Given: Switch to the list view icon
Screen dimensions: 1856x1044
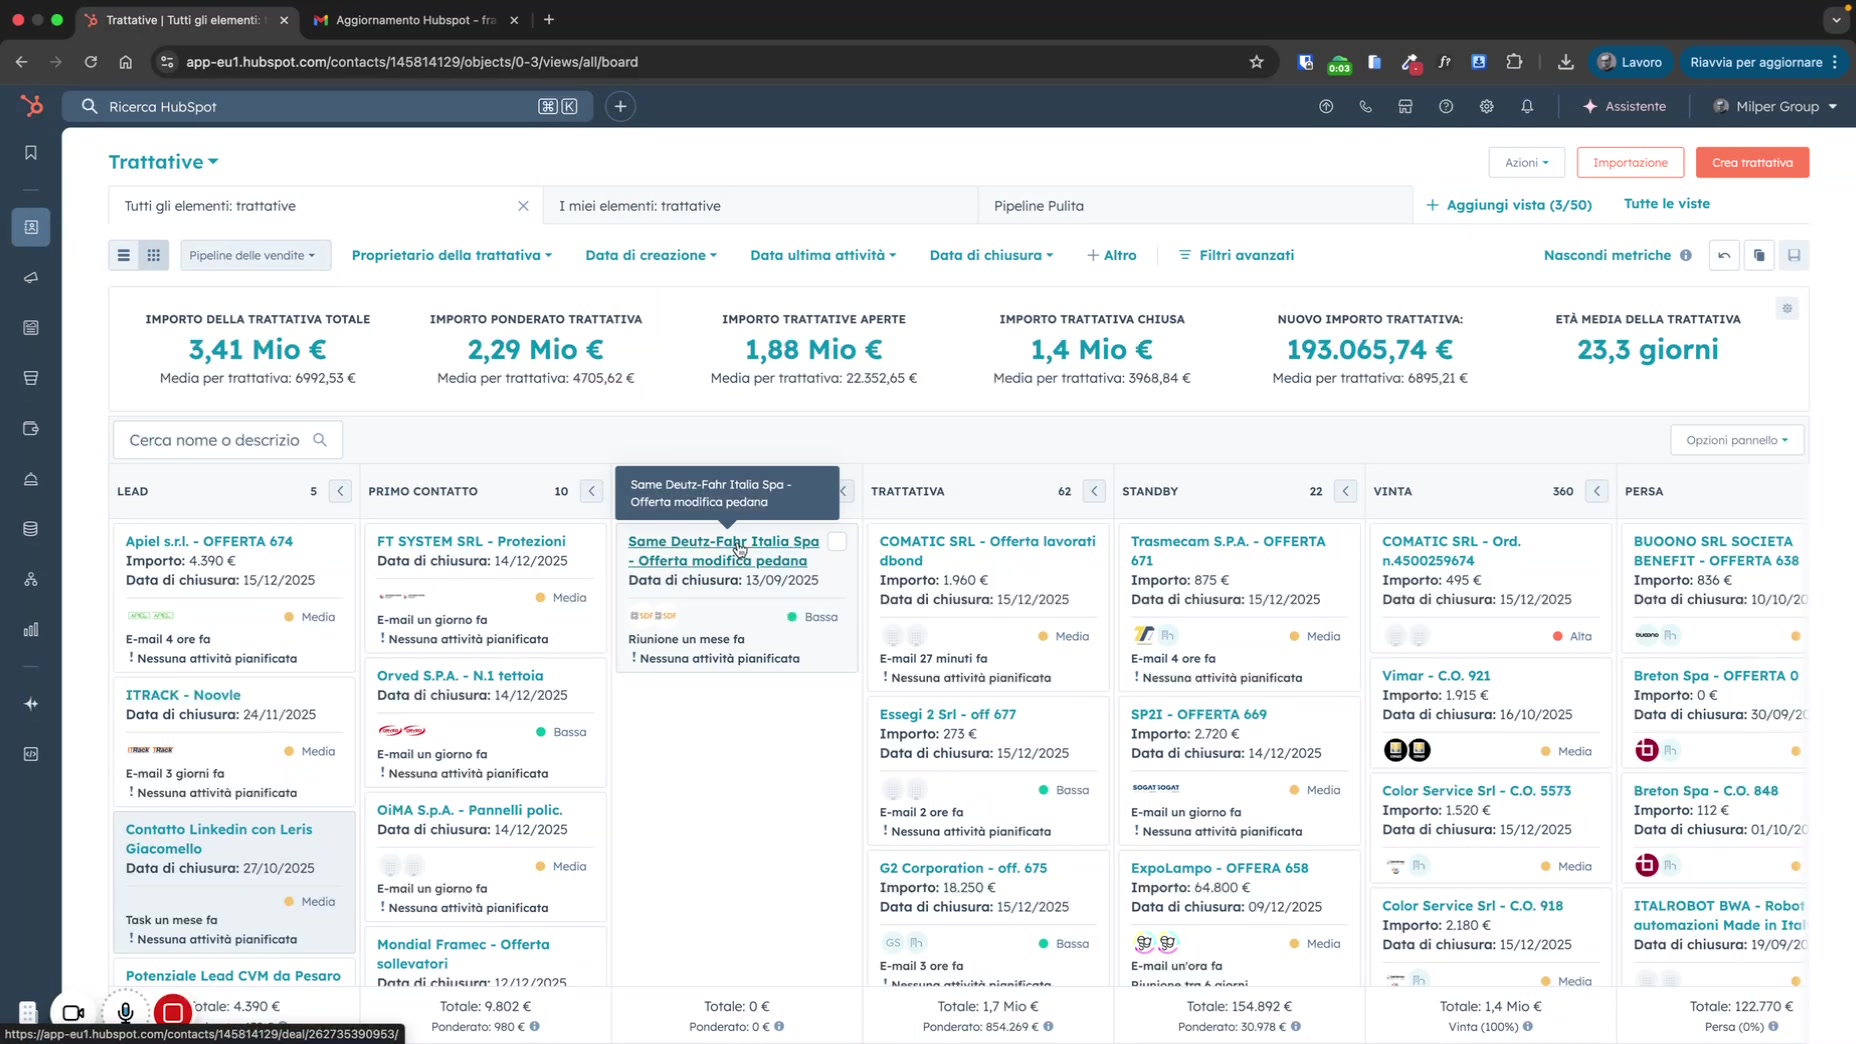Looking at the screenshot, I should 124,255.
